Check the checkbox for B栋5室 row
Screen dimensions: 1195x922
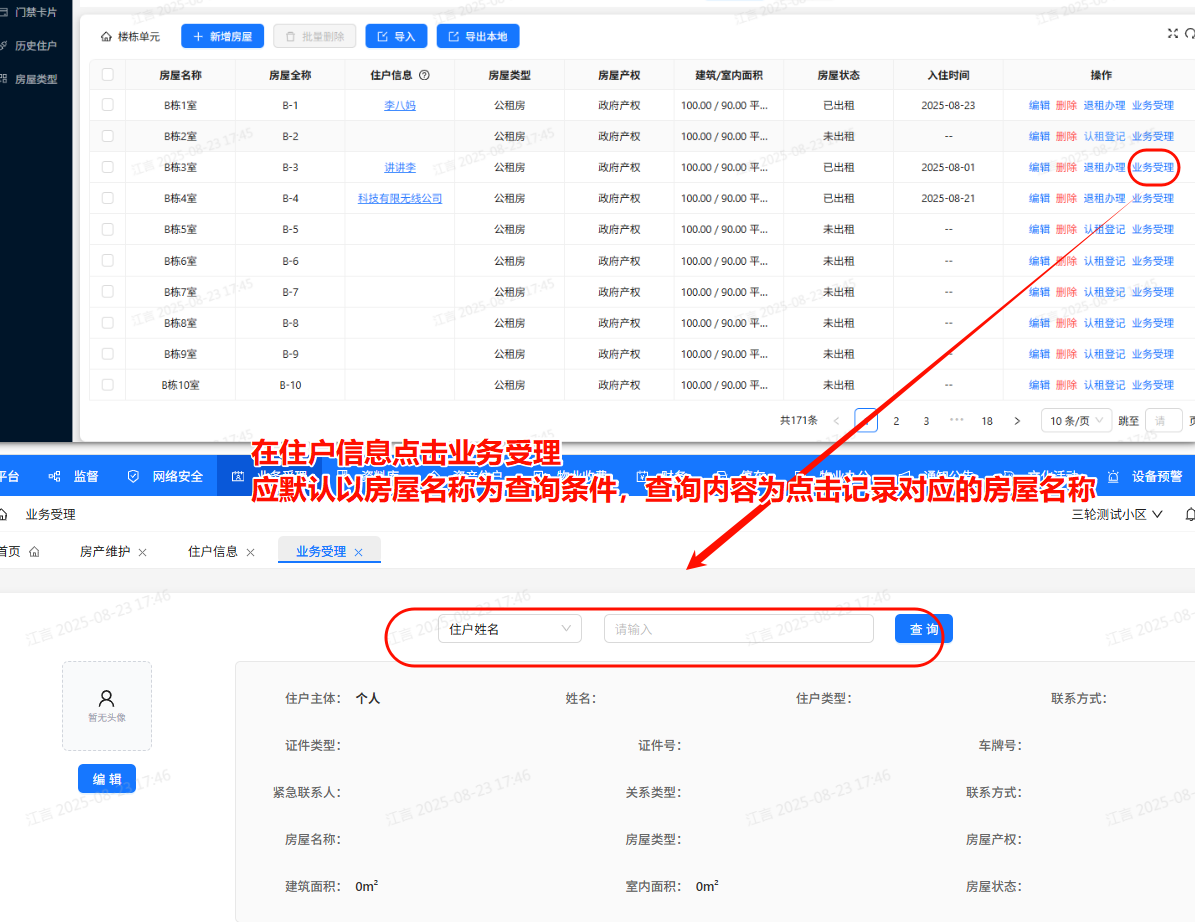107,229
